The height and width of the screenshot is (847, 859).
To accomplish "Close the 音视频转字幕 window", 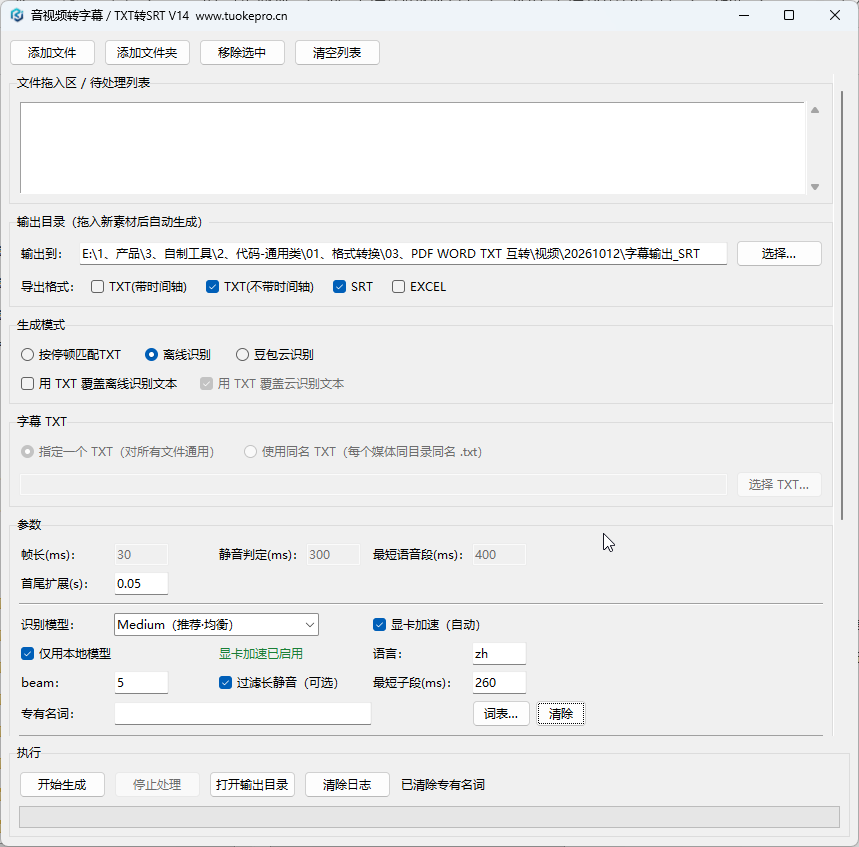I will click(x=835, y=15).
